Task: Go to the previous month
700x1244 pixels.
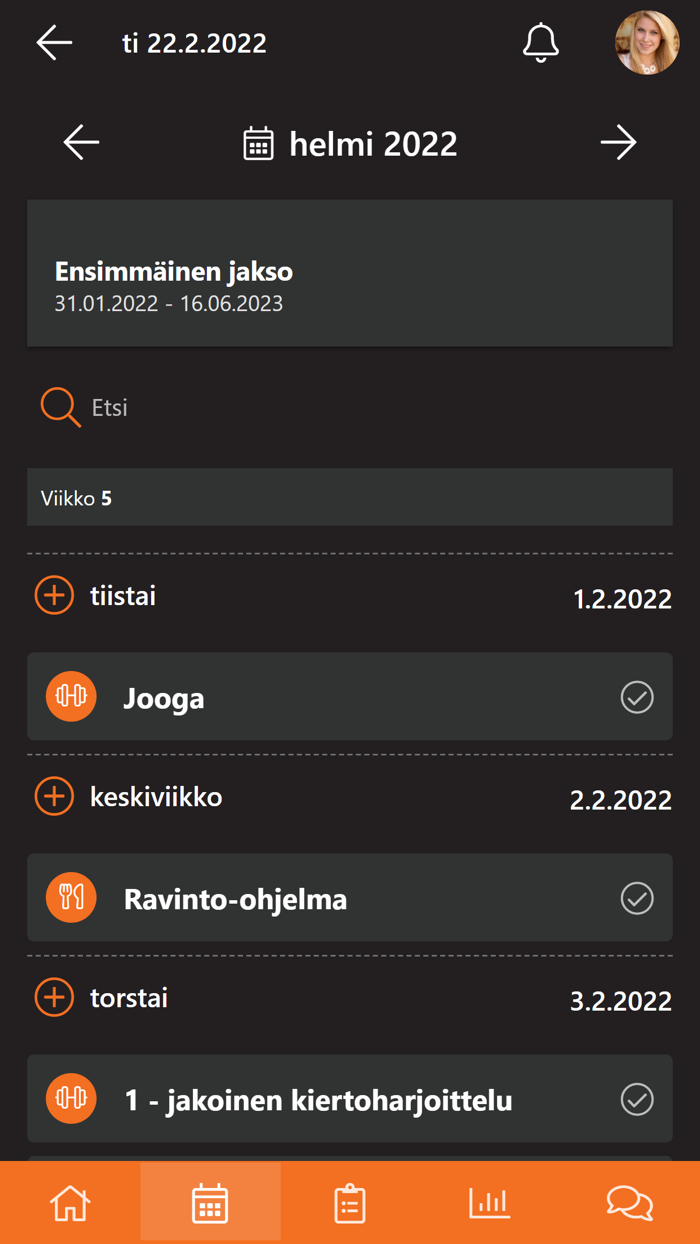Action: click(x=81, y=143)
